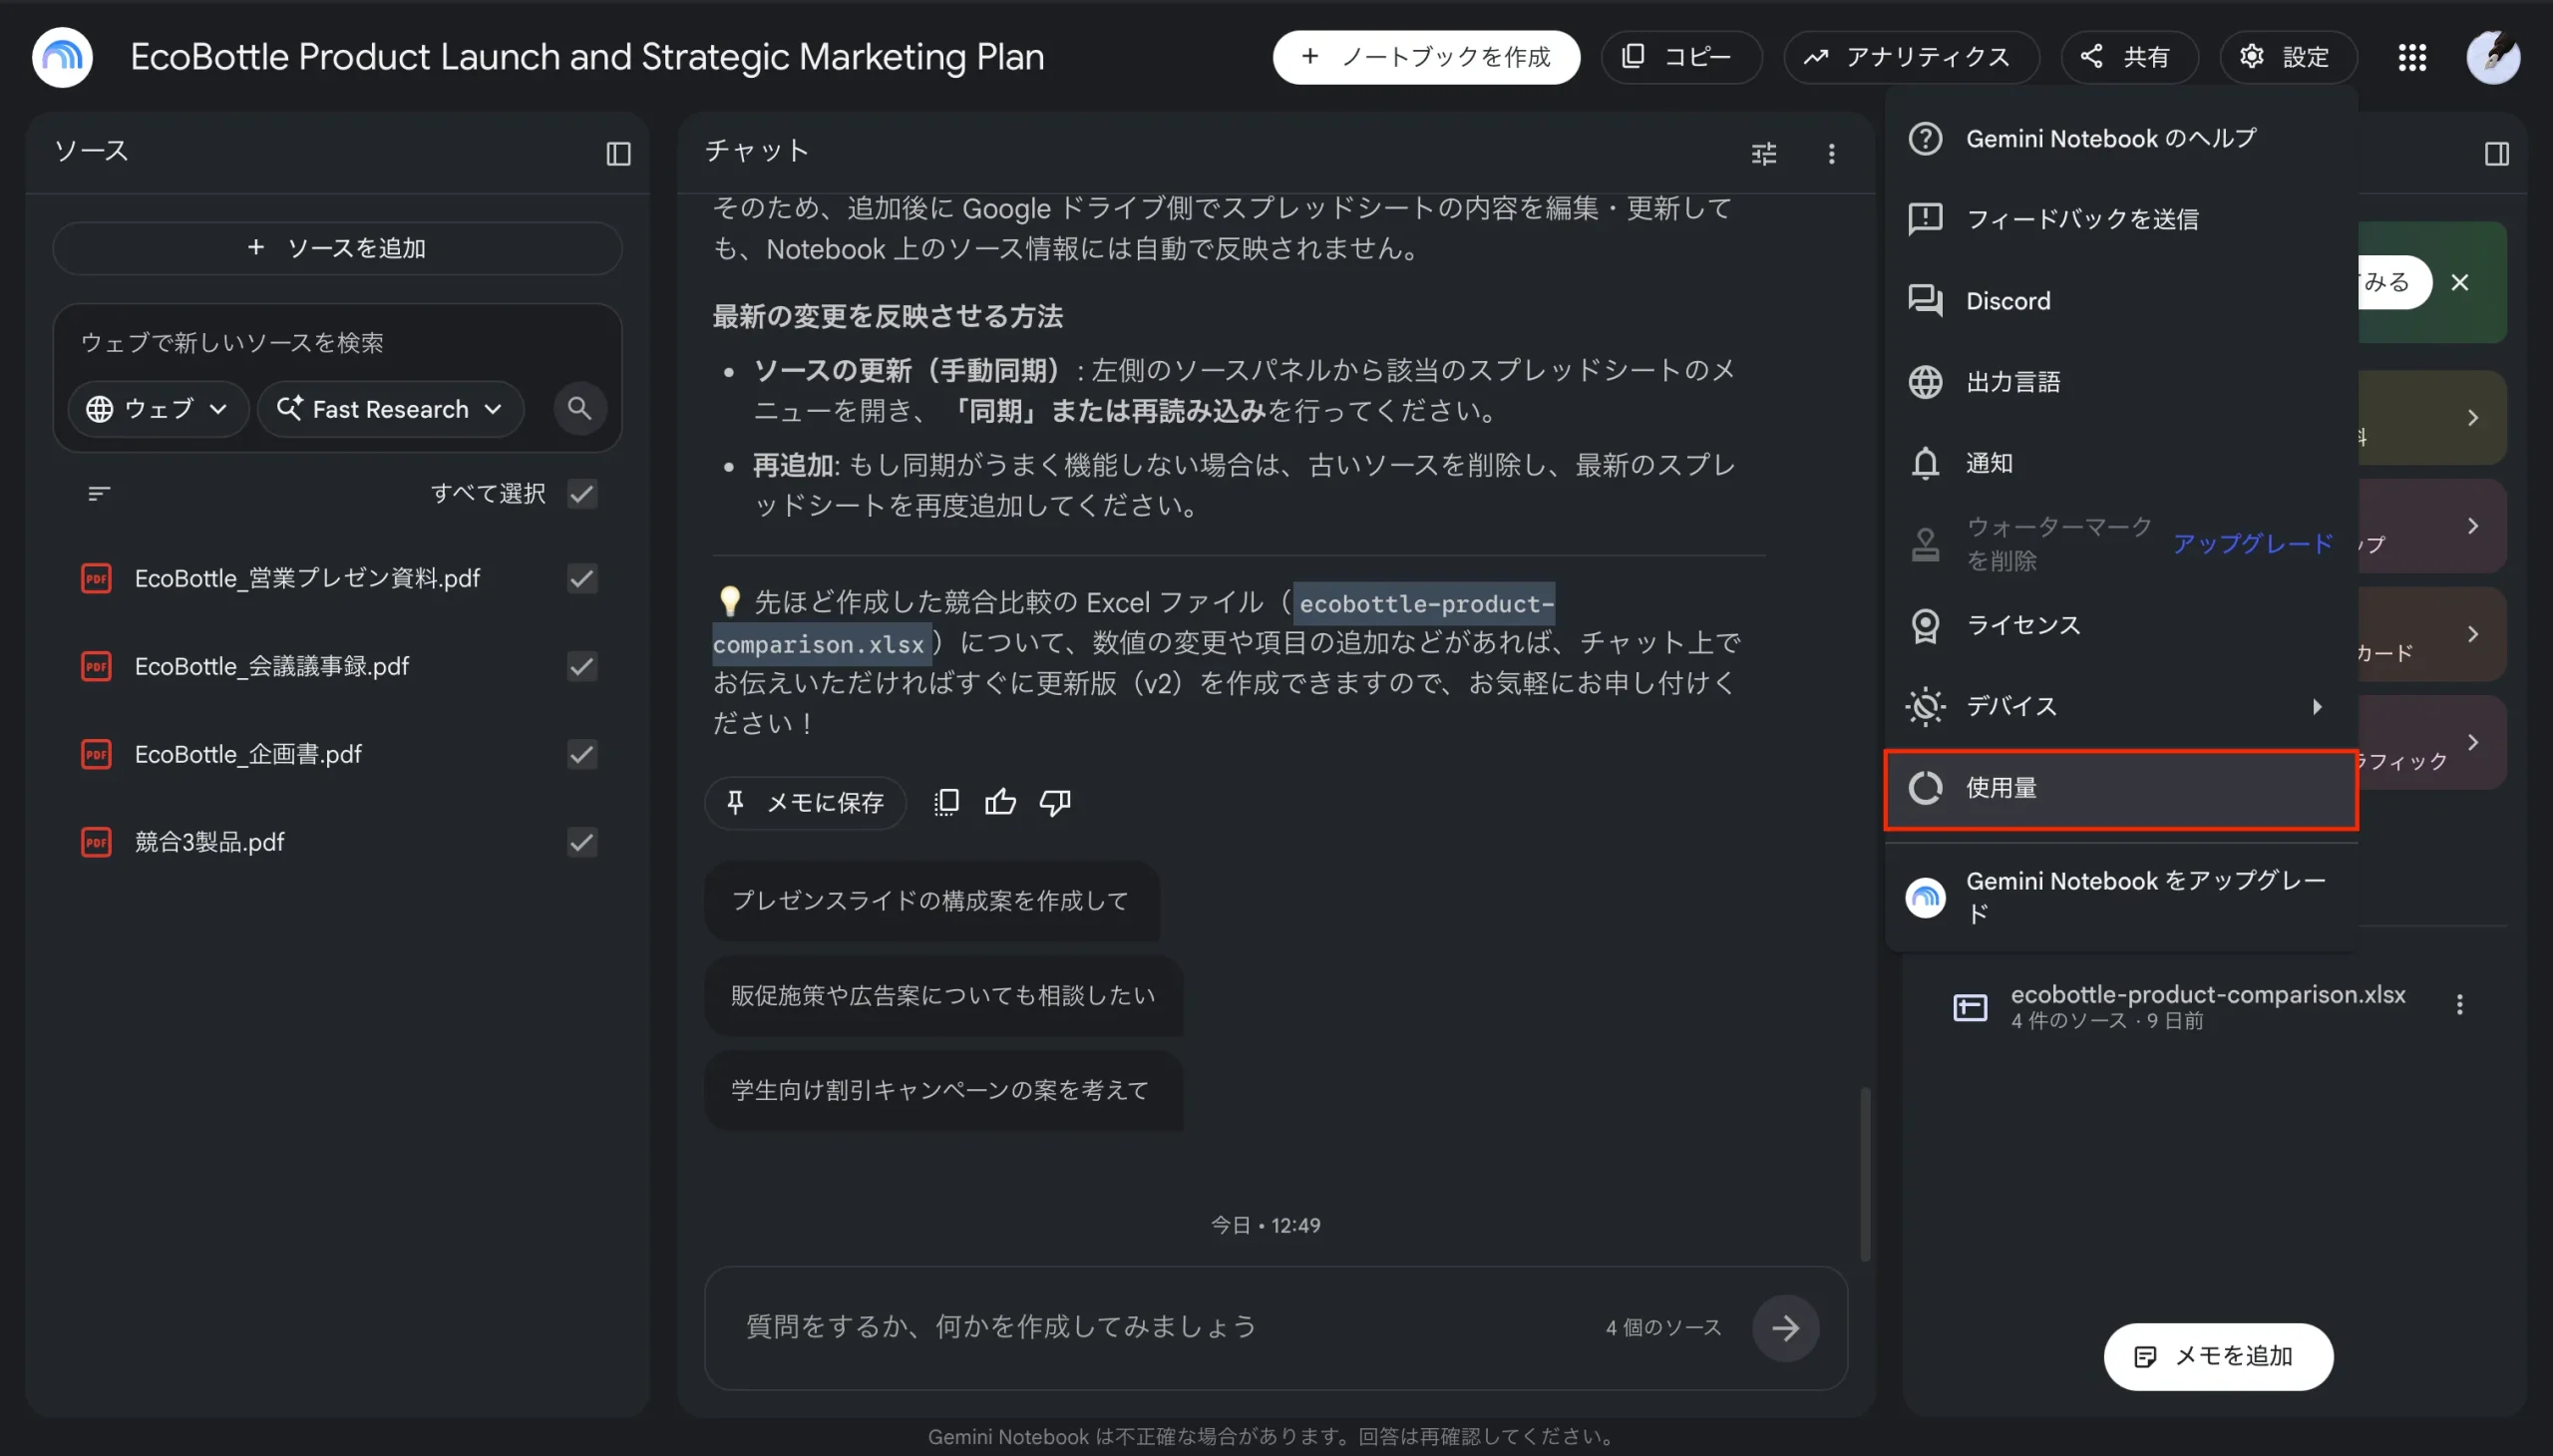Click the メモを追加 button
2553x1456 pixels.
[x=2218, y=1356]
